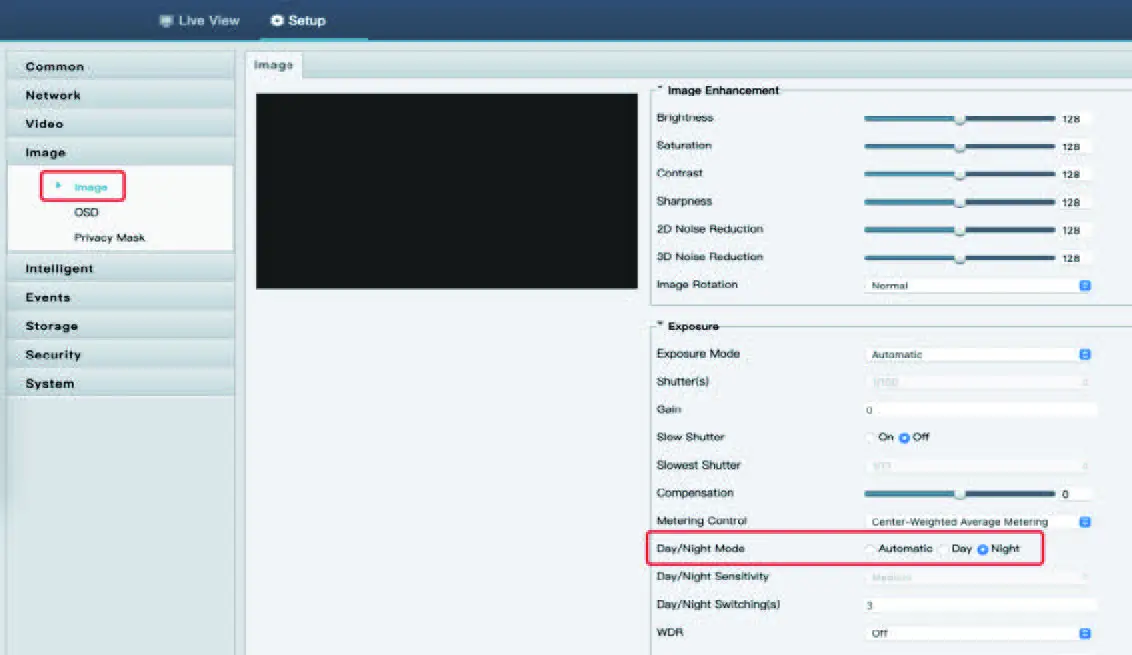Click the Contrast value field
This screenshot has width=1132, height=655.
pos(1075,175)
